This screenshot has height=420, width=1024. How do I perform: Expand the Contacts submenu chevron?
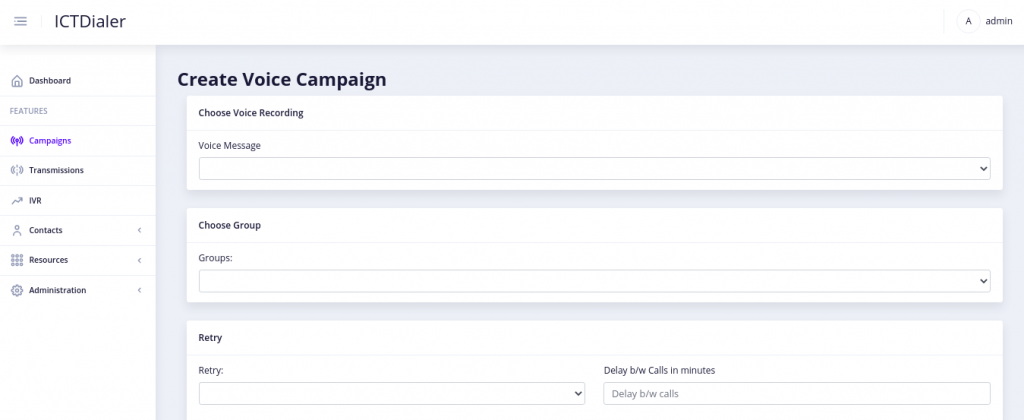[139, 230]
